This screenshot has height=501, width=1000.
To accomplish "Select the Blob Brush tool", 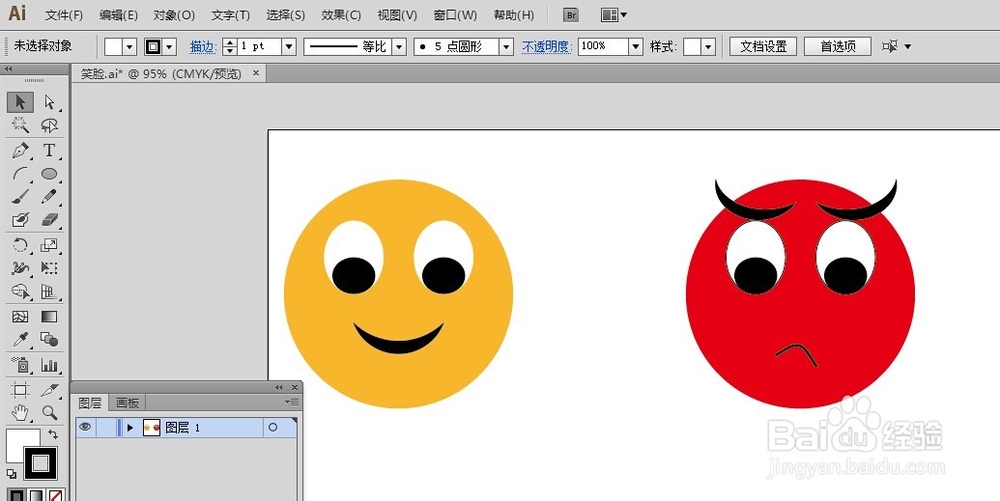I will click(20, 220).
